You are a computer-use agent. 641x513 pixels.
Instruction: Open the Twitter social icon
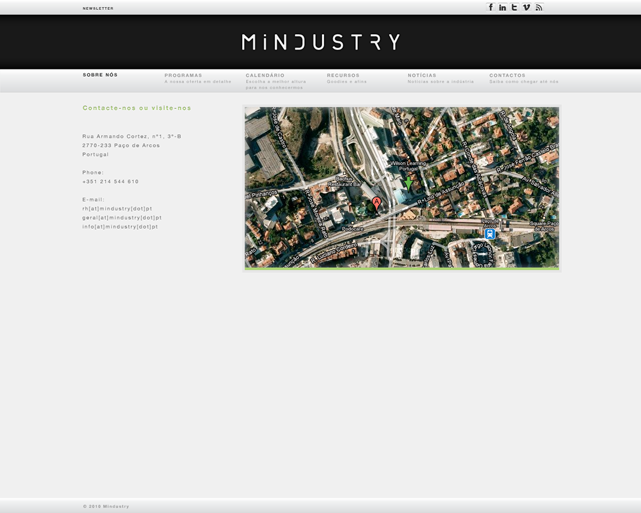click(514, 7)
